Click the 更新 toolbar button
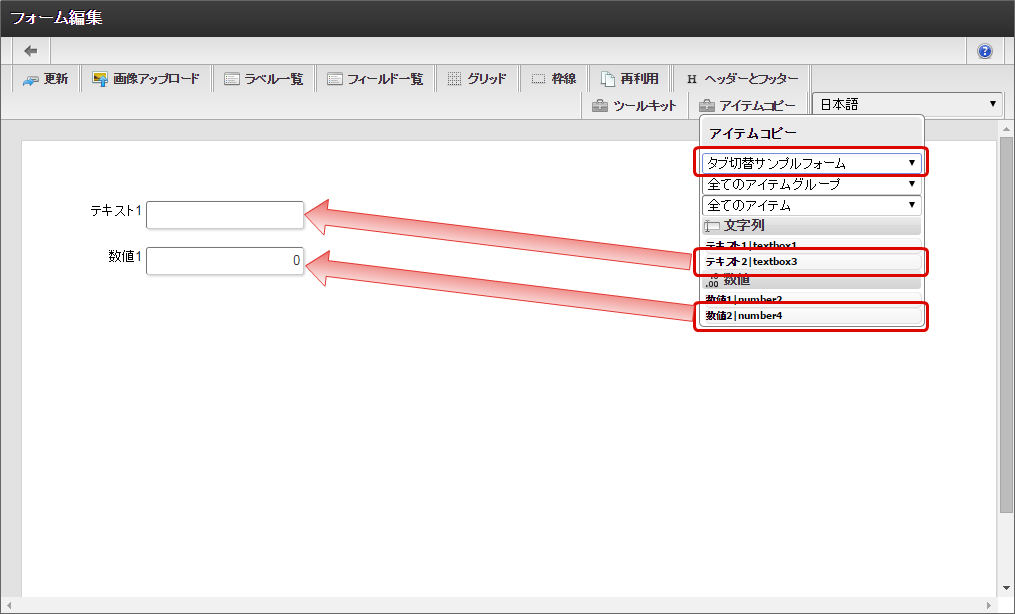The width and height of the screenshot is (1015, 614). click(x=45, y=79)
